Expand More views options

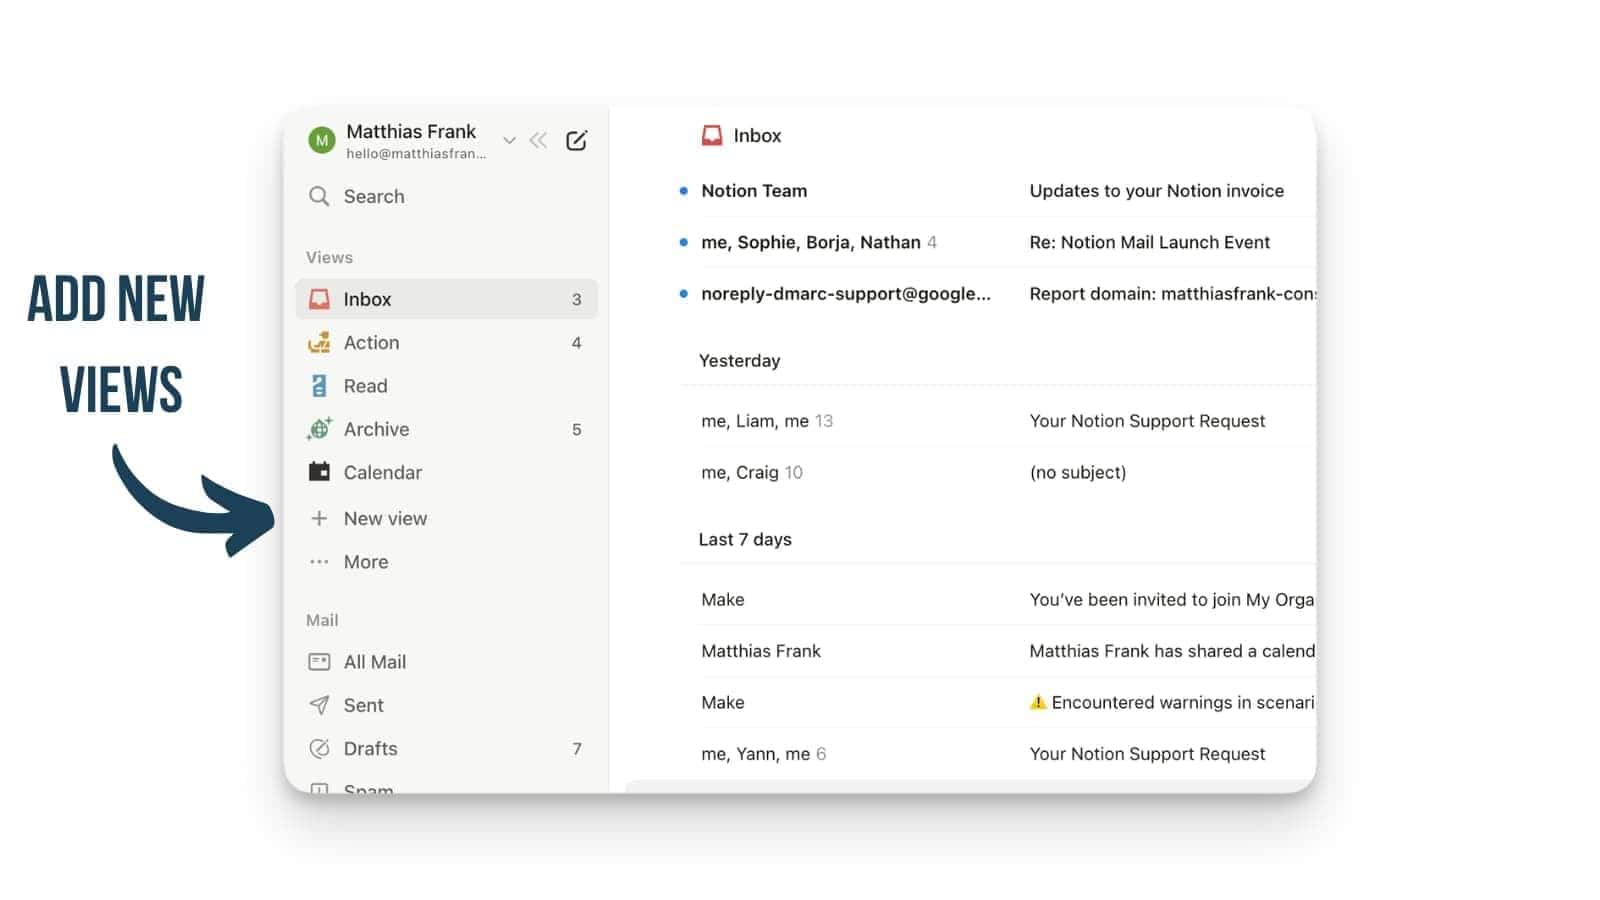click(366, 561)
